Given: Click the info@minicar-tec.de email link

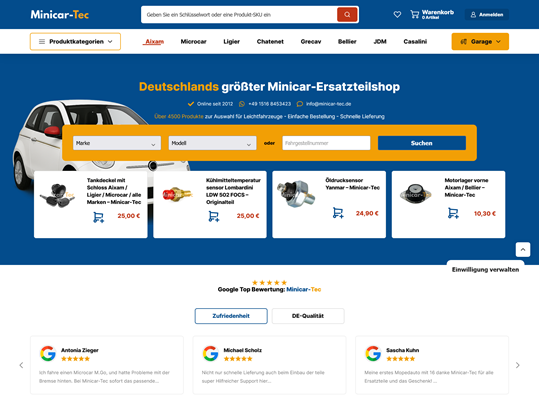Looking at the screenshot, I should pyautogui.click(x=328, y=104).
